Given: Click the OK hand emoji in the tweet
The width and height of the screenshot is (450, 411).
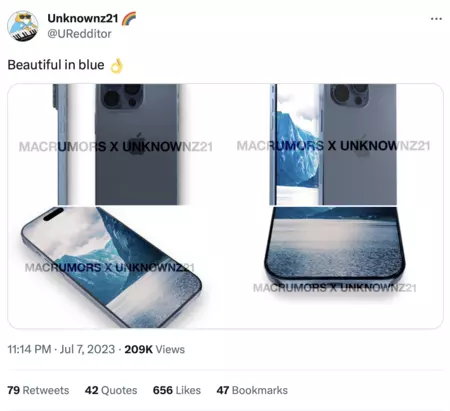Looking at the screenshot, I should click(116, 65).
